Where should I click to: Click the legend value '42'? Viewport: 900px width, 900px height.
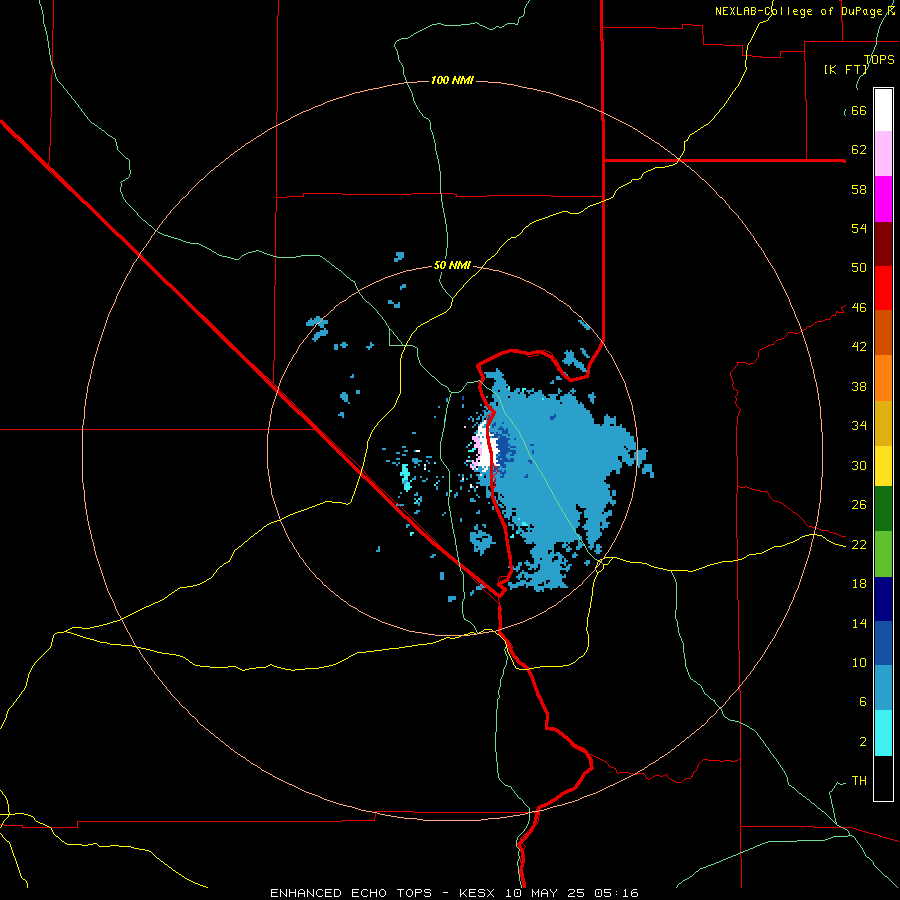[x=859, y=347]
